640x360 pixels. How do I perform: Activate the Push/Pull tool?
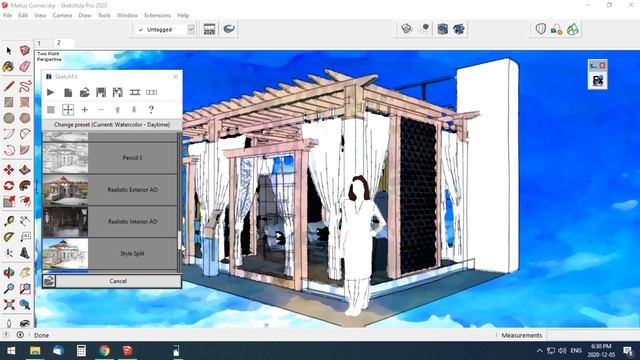click(x=25, y=169)
